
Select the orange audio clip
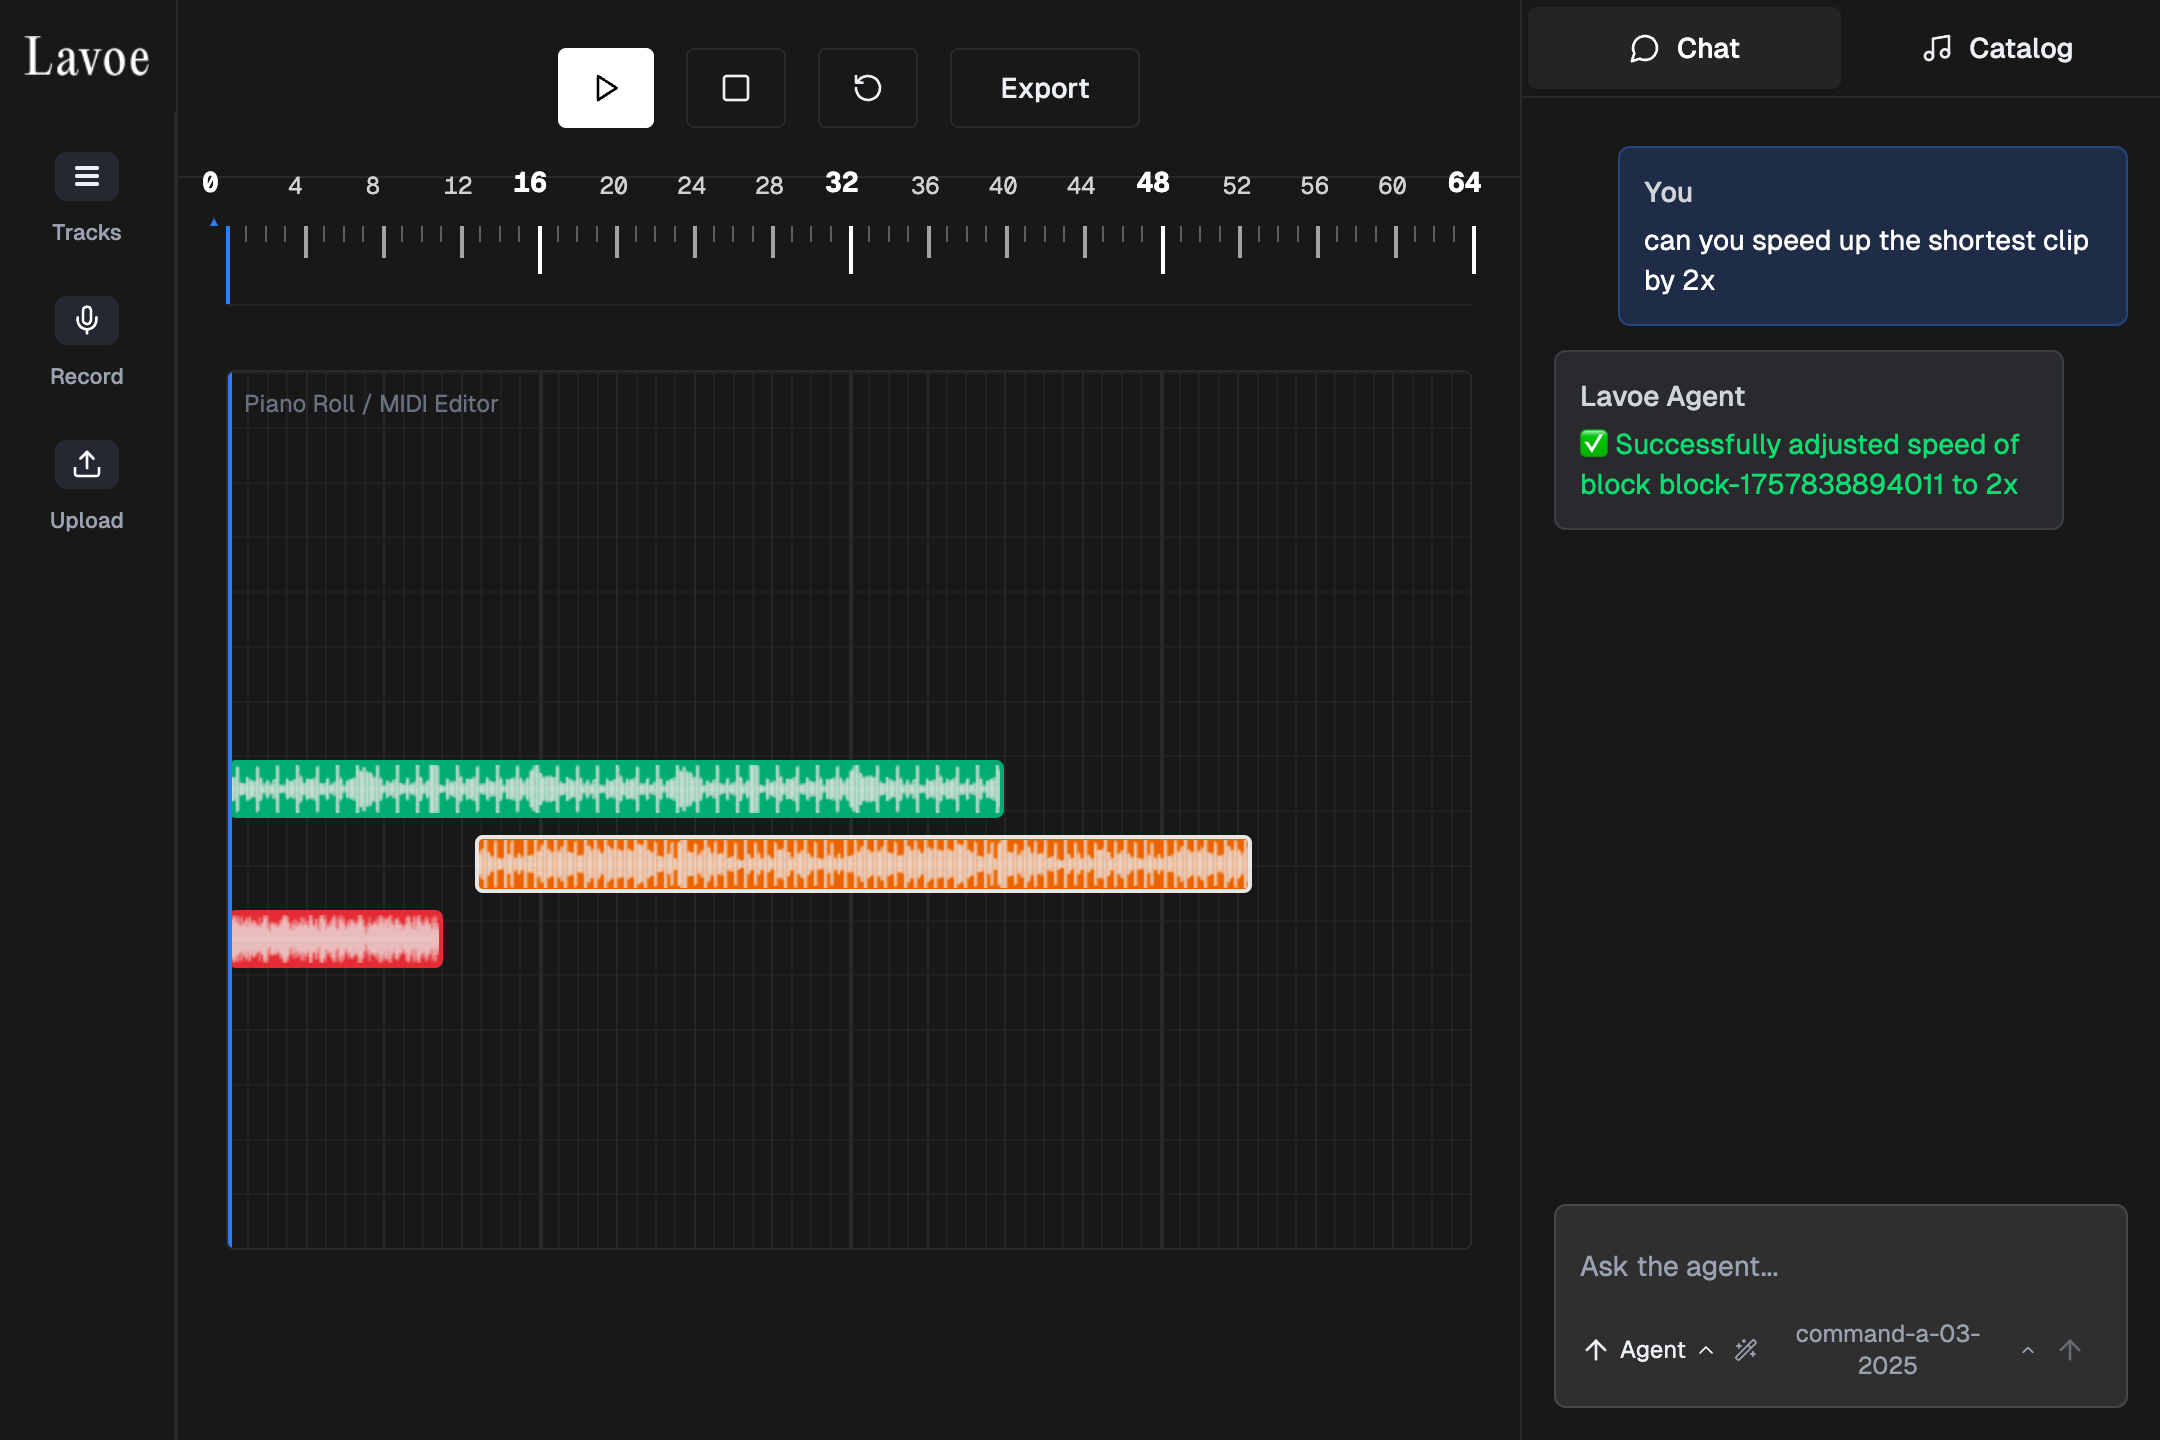[x=863, y=864]
